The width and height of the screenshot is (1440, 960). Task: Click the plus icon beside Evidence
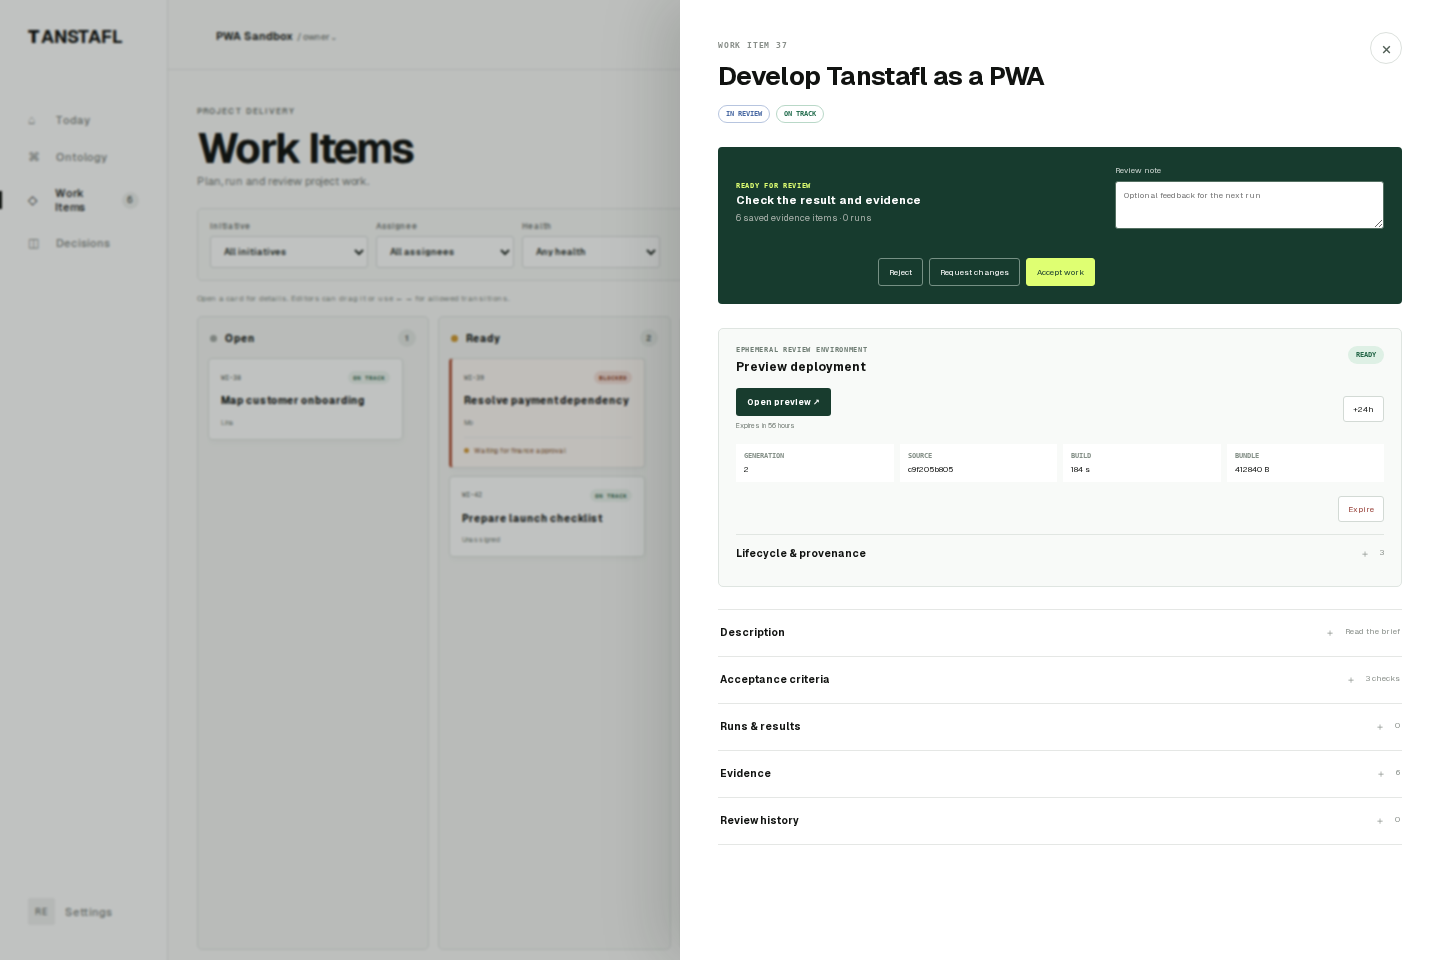(1381, 774)
